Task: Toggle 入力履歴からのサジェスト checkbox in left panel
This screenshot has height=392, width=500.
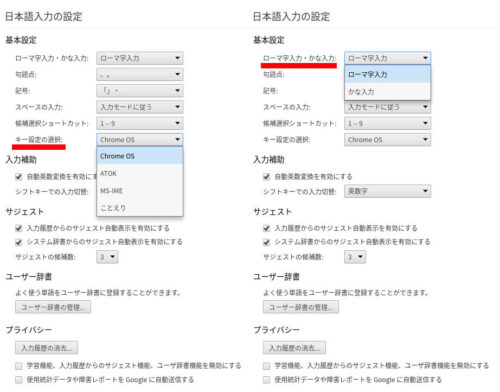Action: 19,228
